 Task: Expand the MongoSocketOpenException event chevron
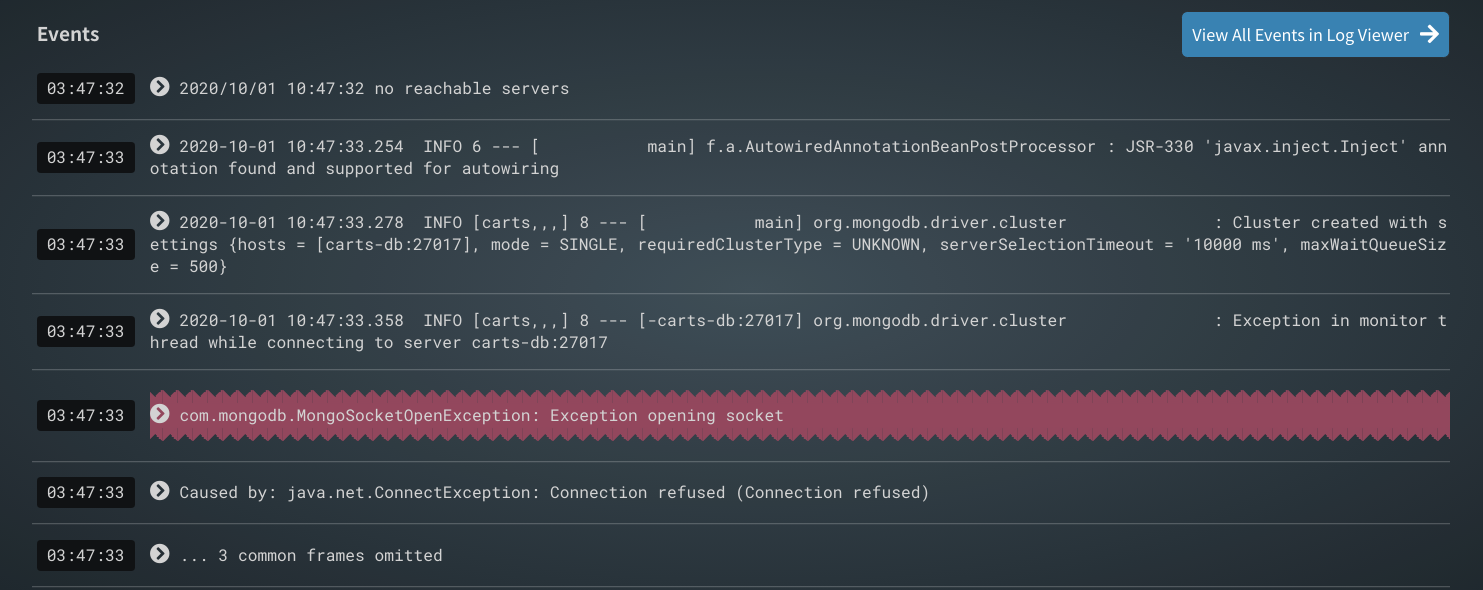point(160,414)
